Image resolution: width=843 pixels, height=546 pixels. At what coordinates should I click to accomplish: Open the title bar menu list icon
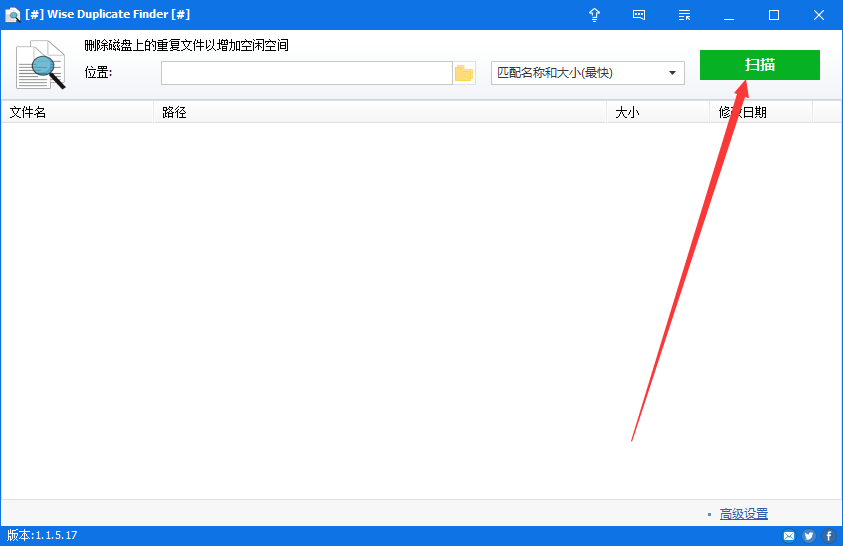684,15
